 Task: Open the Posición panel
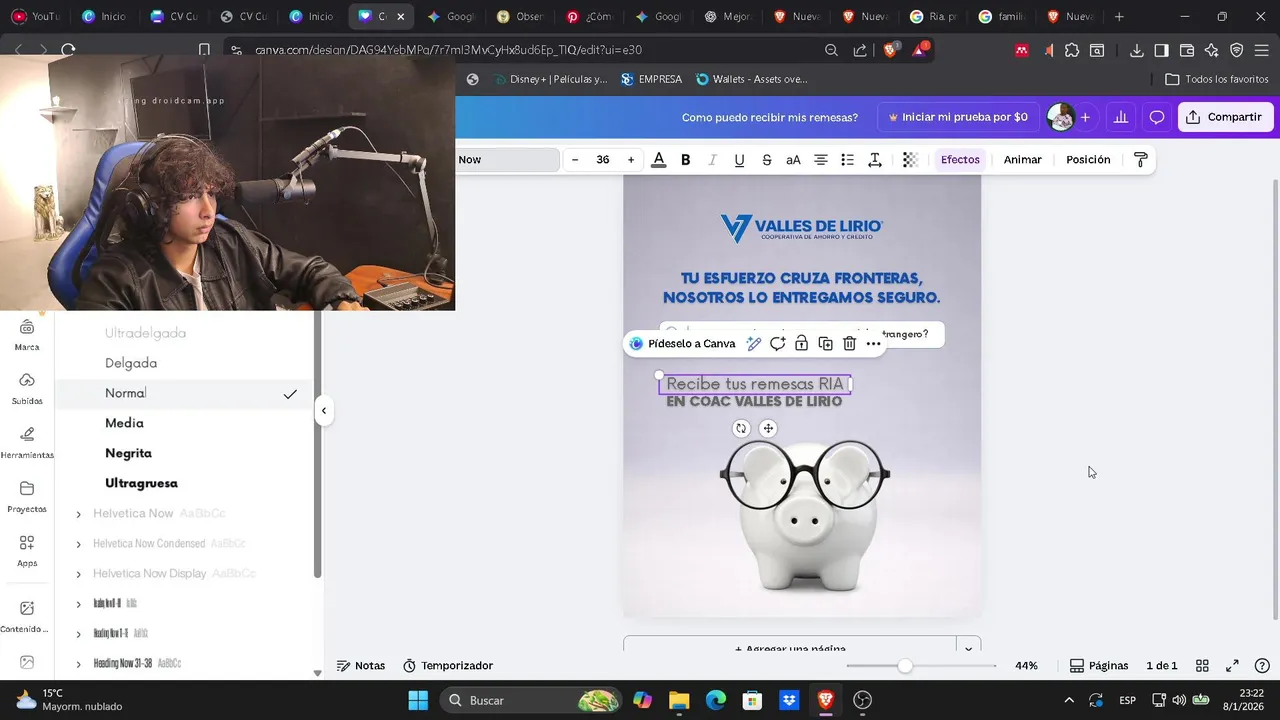(1088, 160)
